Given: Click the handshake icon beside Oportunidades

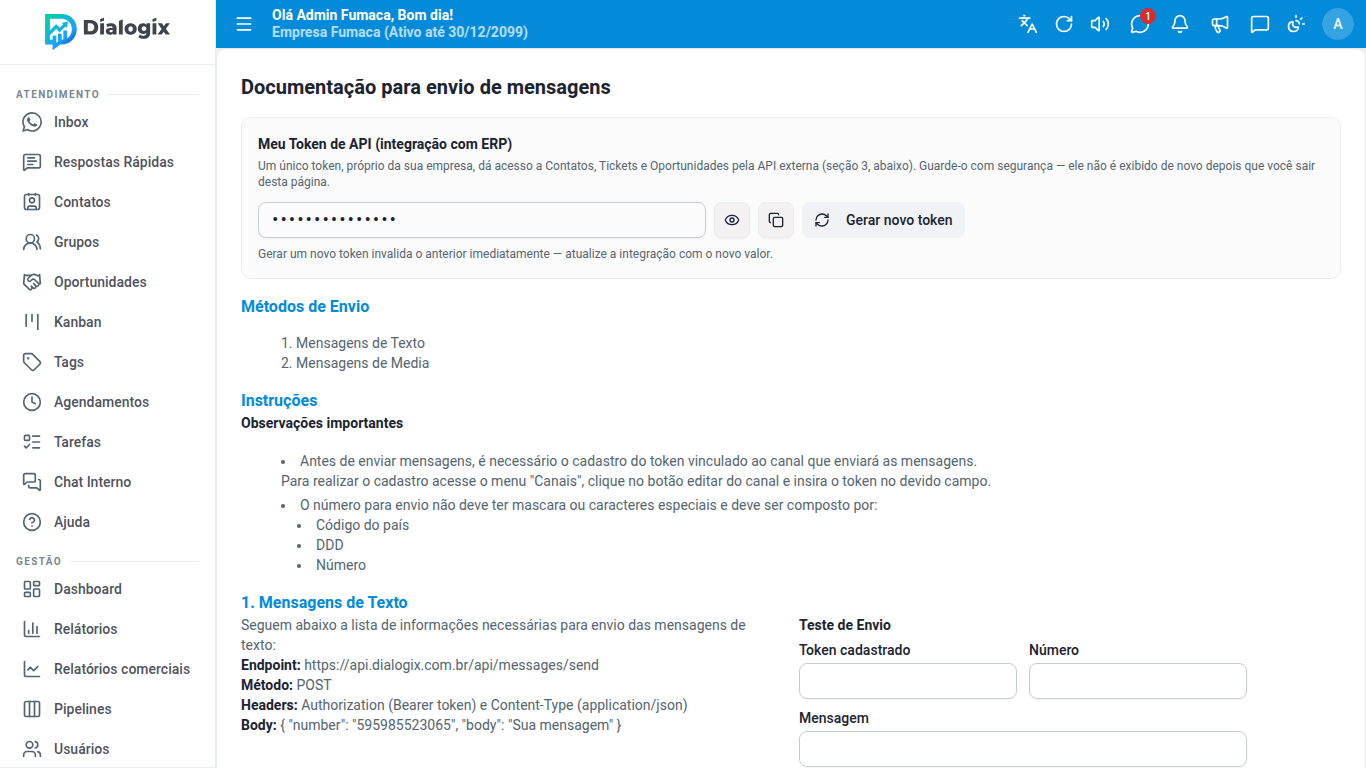Looking at the screenshot, I should (x=32, y=282).
